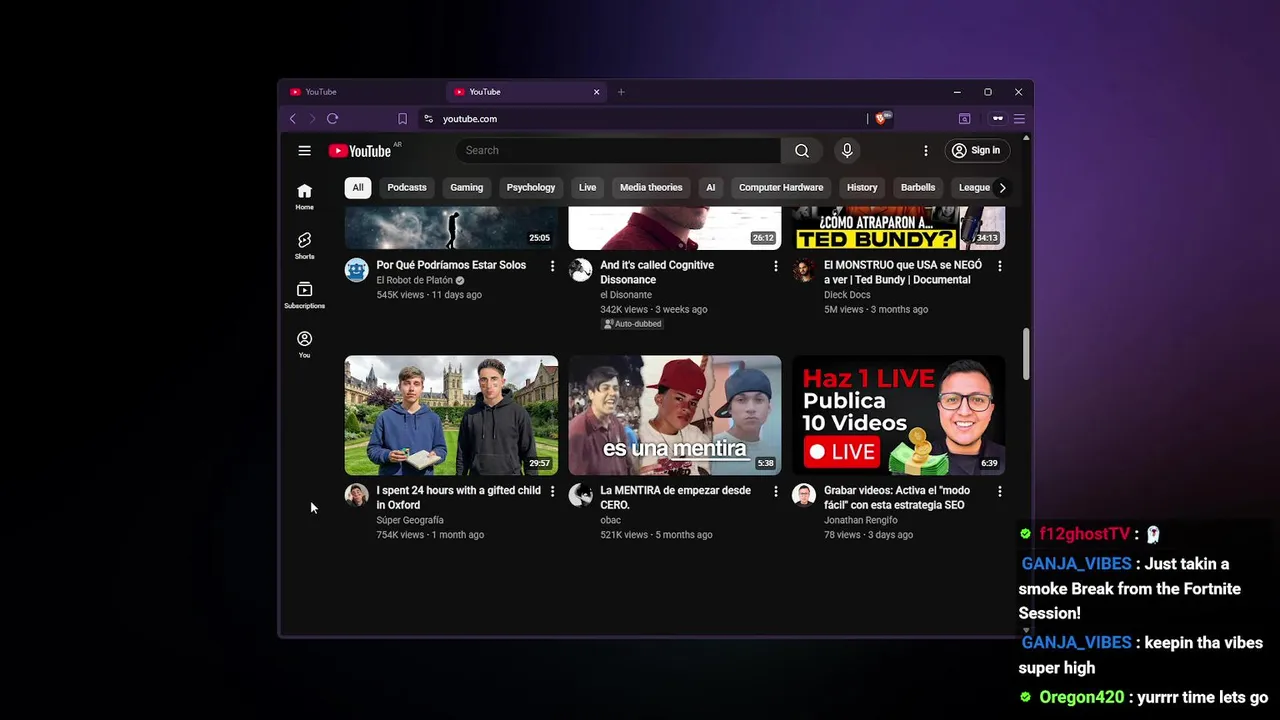Open video title And it's called Cognitive Dissonance

[657, 273]
